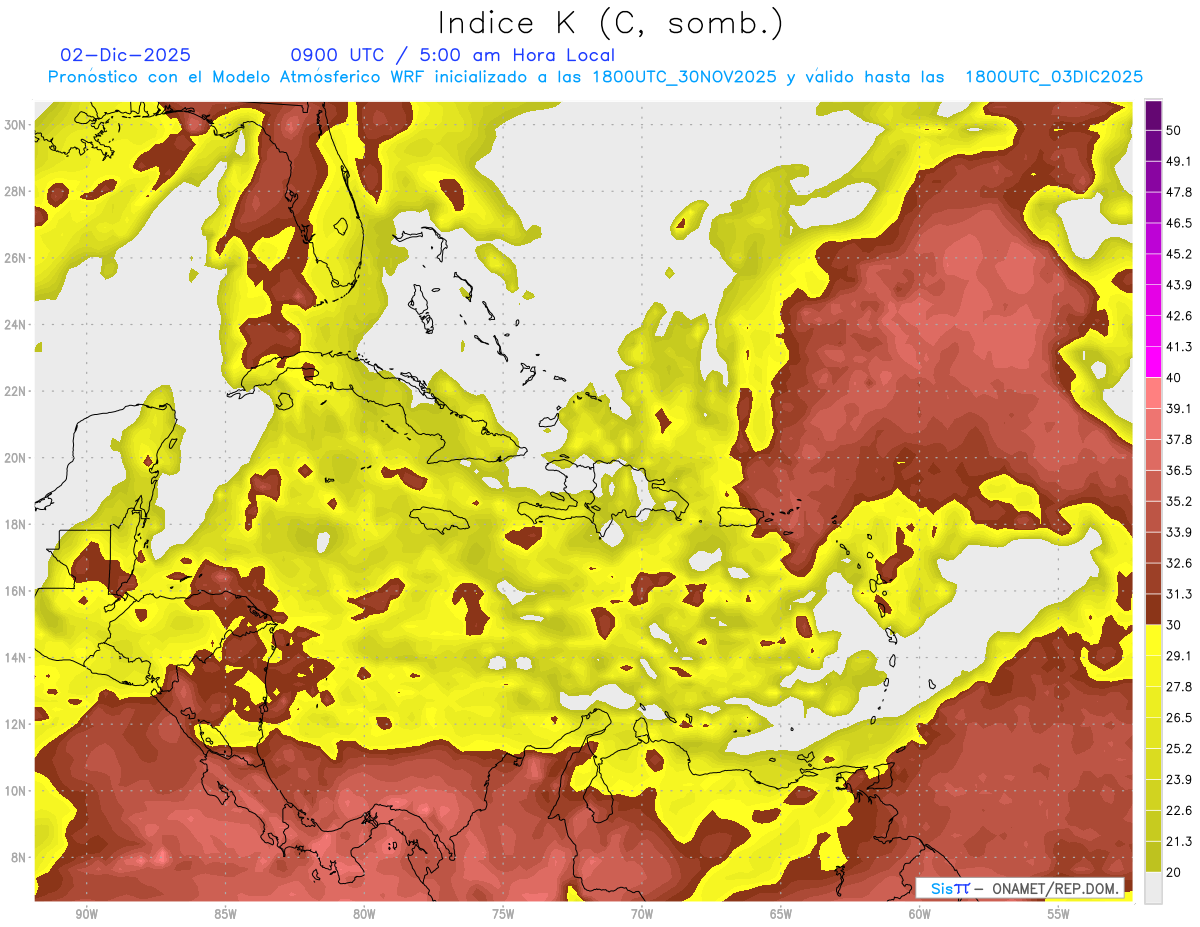Click the 45.2 value on color scale
This screenshot has height=927, width=1200.
[1180, 254]
